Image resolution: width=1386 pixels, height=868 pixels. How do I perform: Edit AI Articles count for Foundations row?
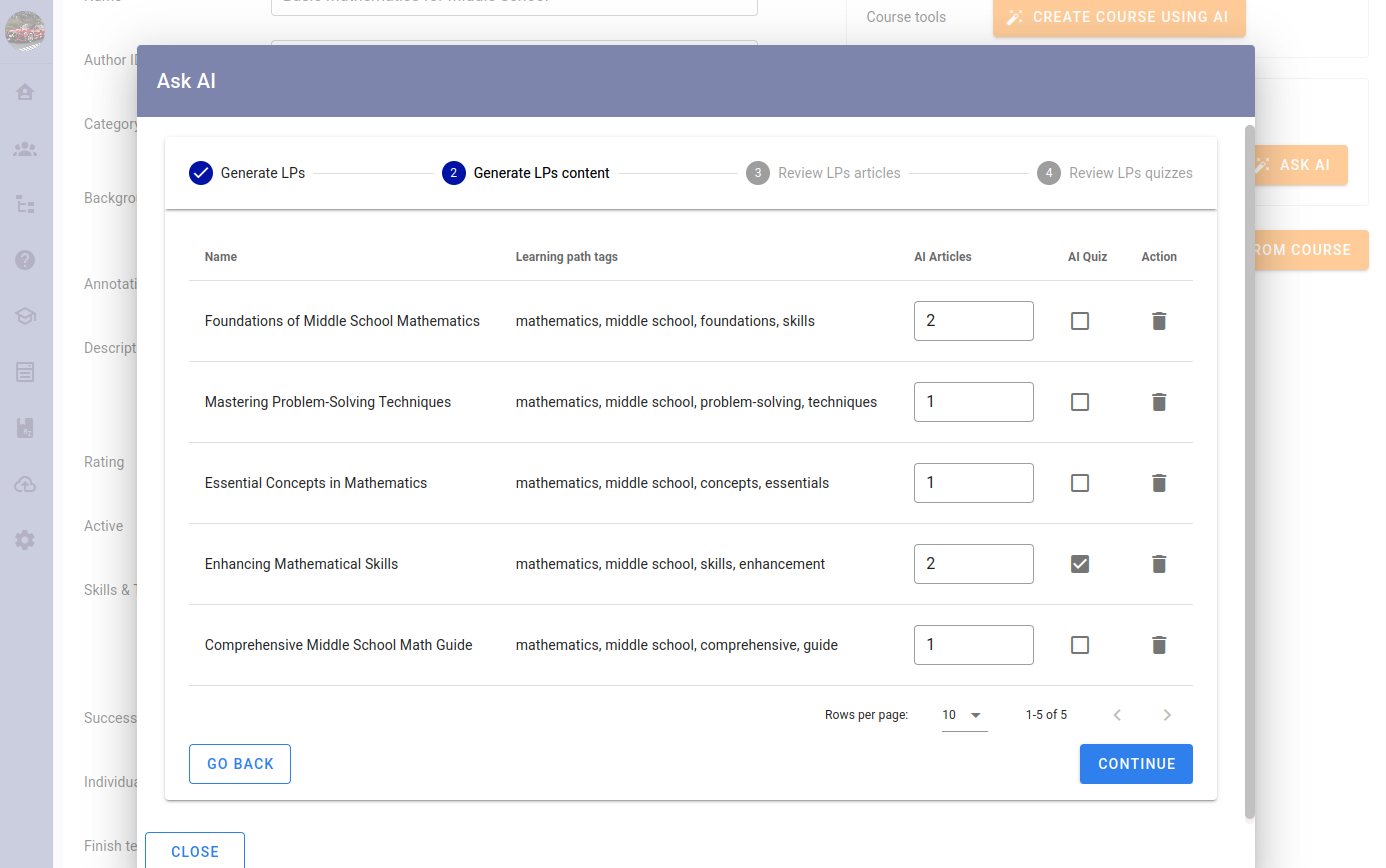click(974, 321)
